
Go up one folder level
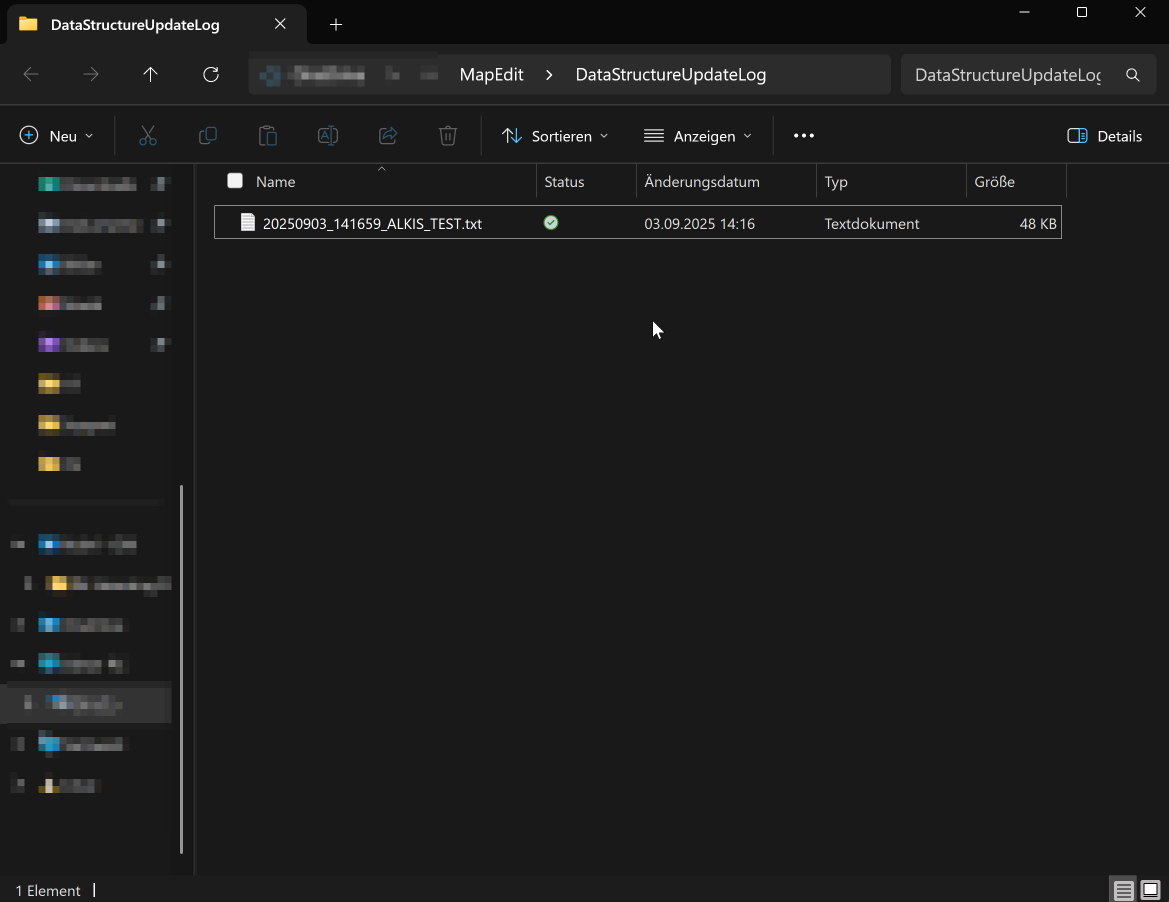coord(150,75)
